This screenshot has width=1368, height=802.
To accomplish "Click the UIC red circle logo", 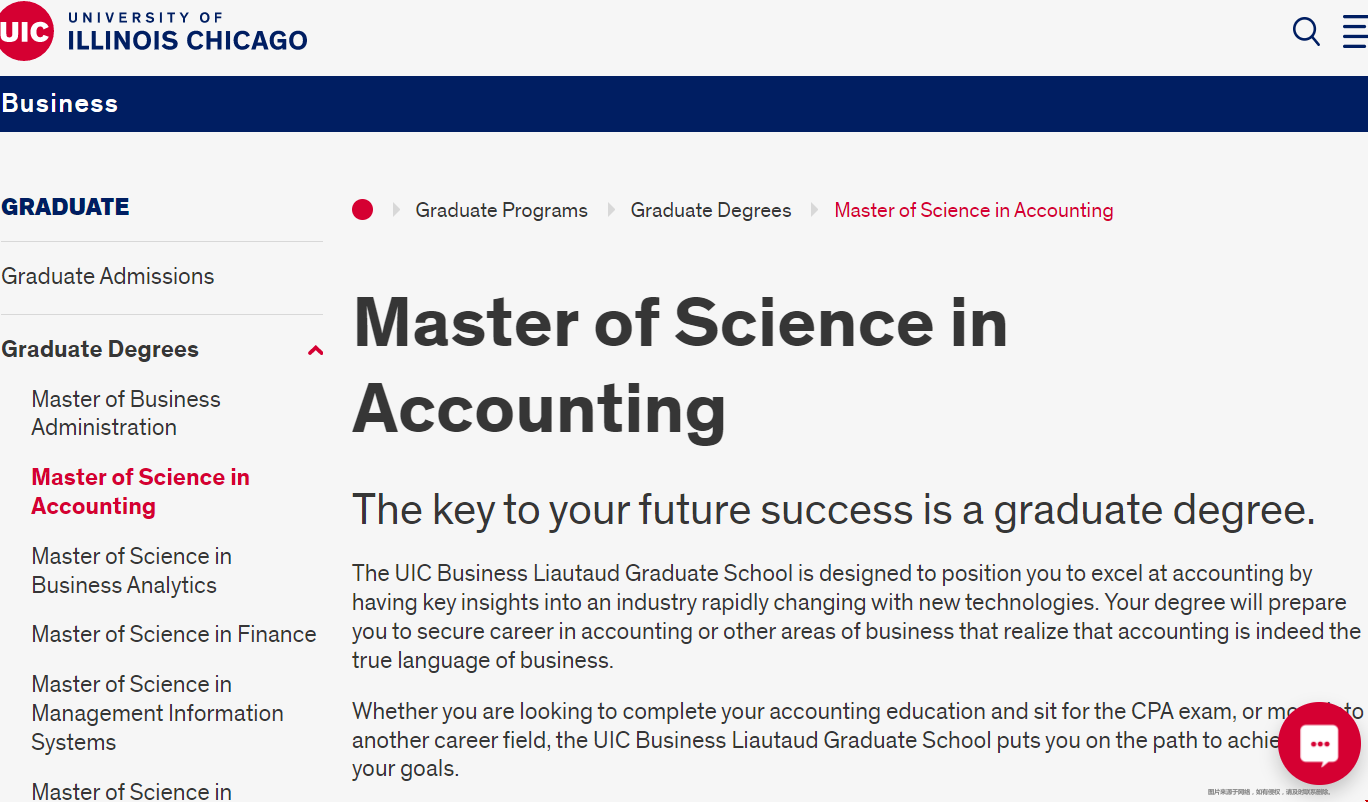I will click(25, 31).
